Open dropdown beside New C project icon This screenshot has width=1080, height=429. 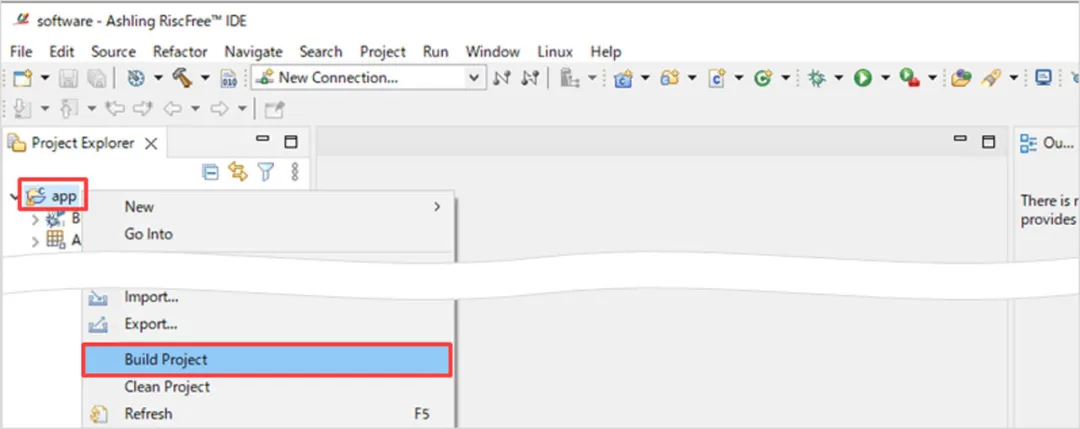click(x=645, y=79)
